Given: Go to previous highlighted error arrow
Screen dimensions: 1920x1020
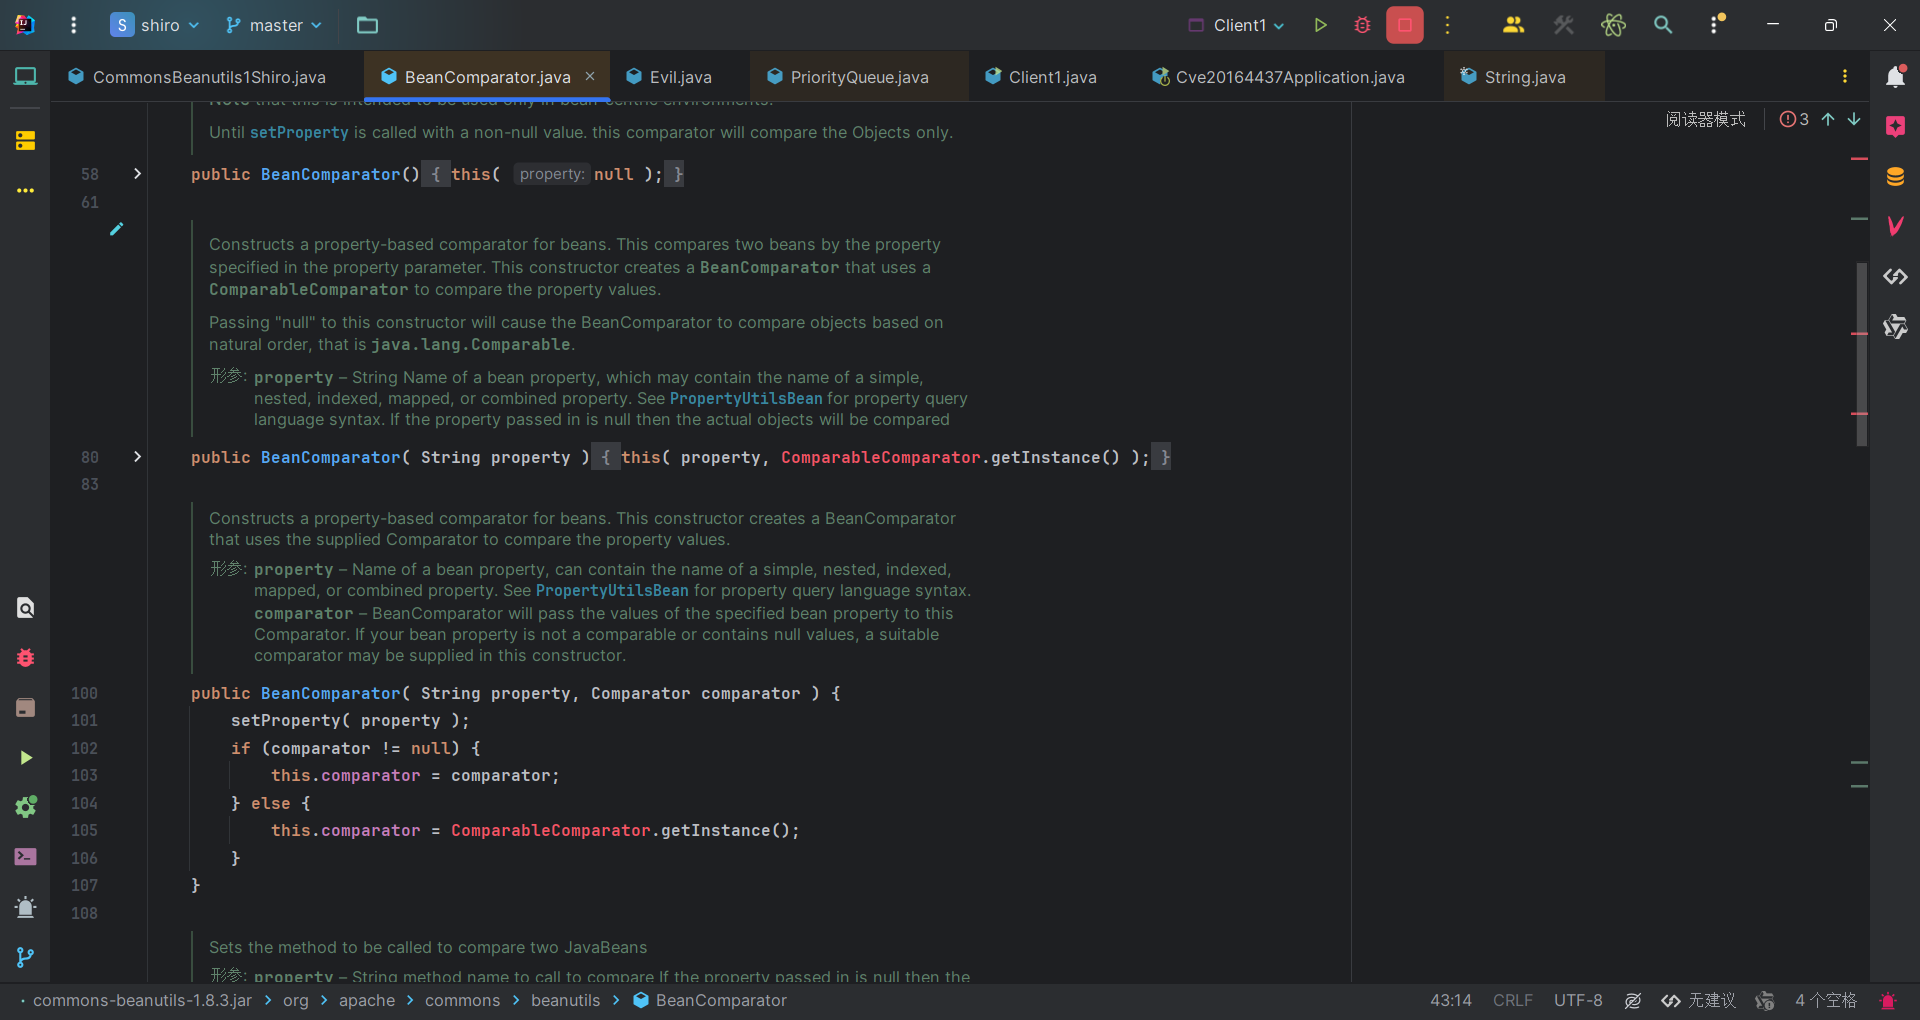Looking at the screenshot, I should 1828,119.
